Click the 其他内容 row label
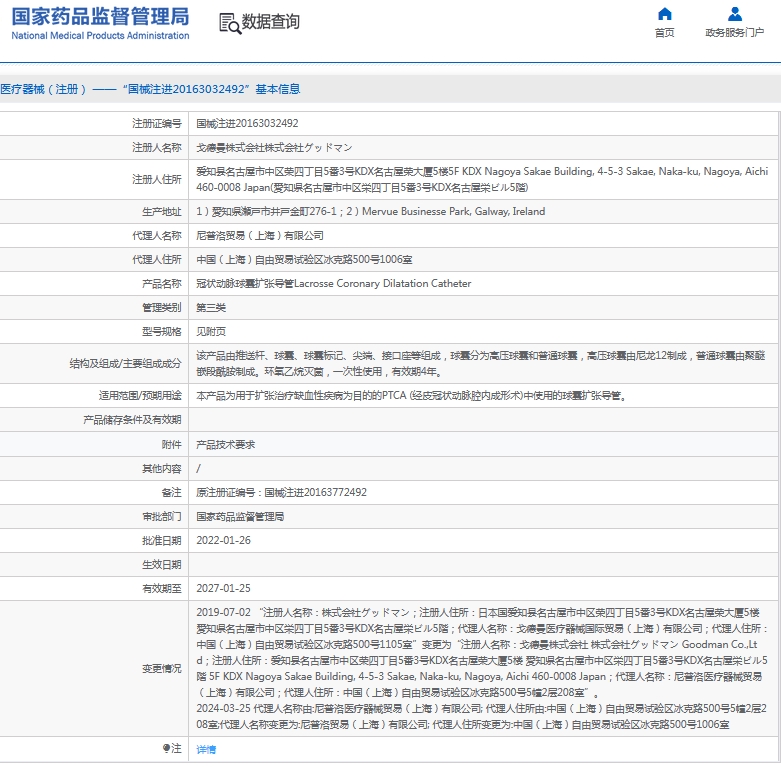 coord(161,469)
